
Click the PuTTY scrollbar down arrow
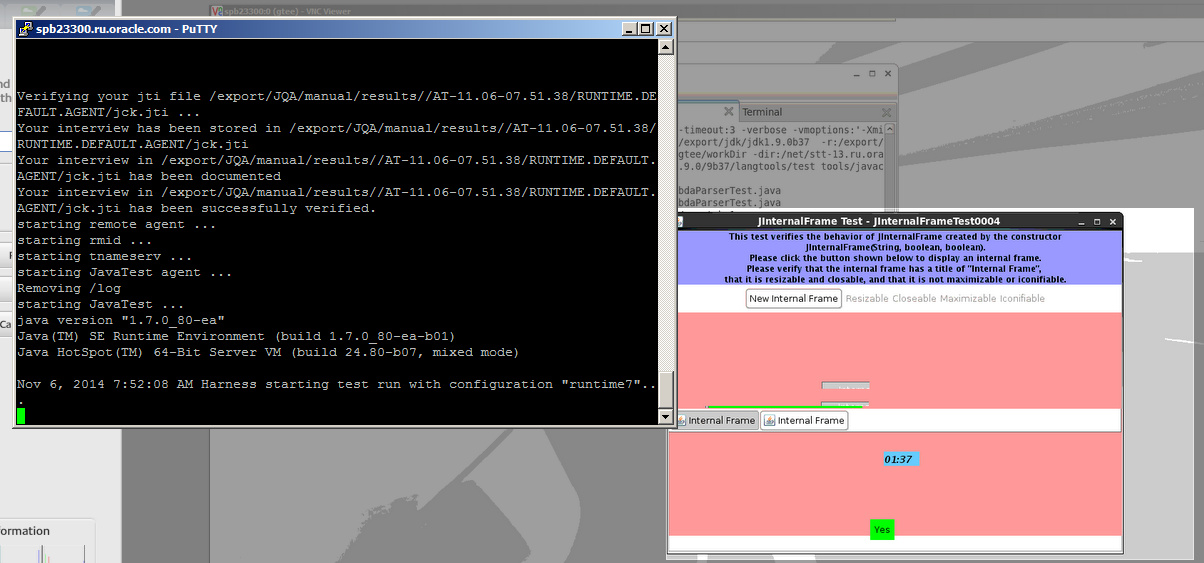(666, 417)
